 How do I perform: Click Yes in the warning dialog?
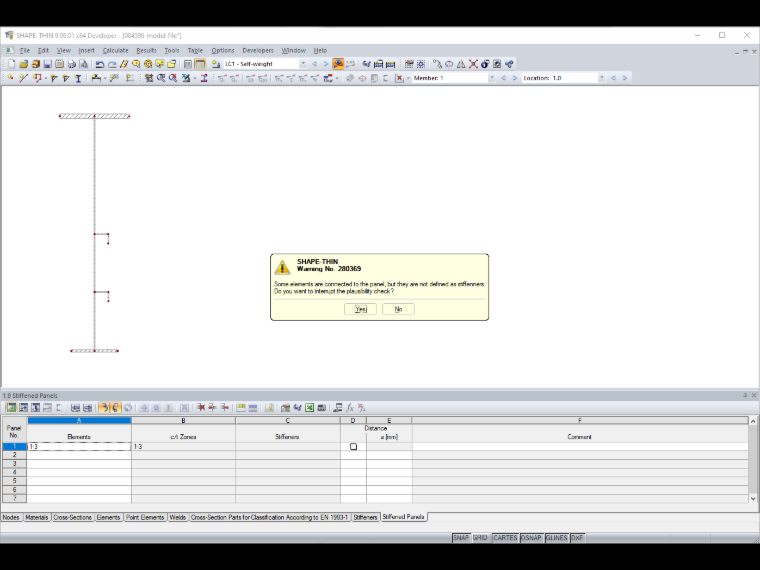coord(360,309)
